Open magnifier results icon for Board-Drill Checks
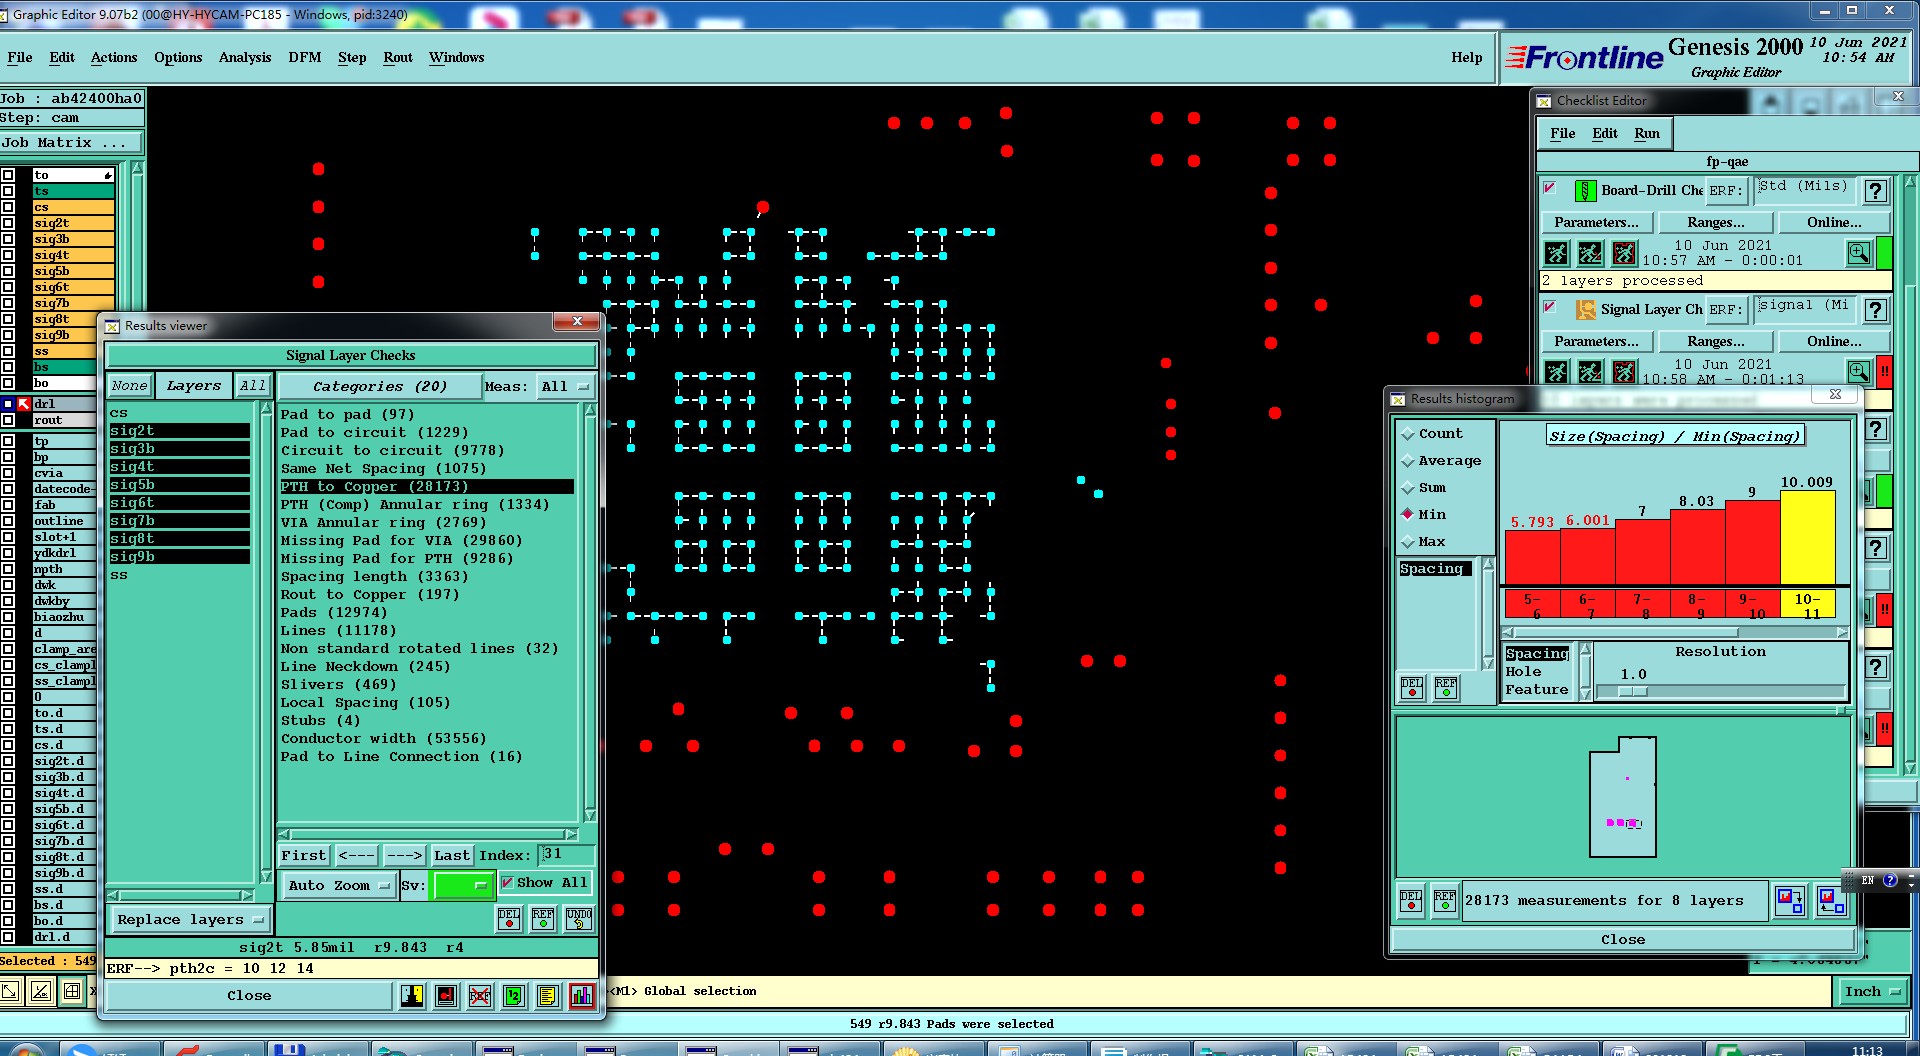 (1859, 253)
